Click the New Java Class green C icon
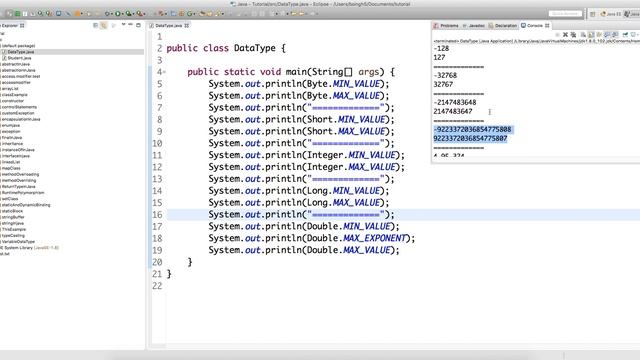Screen dimensions: 640x360 [x=189, y=13]
